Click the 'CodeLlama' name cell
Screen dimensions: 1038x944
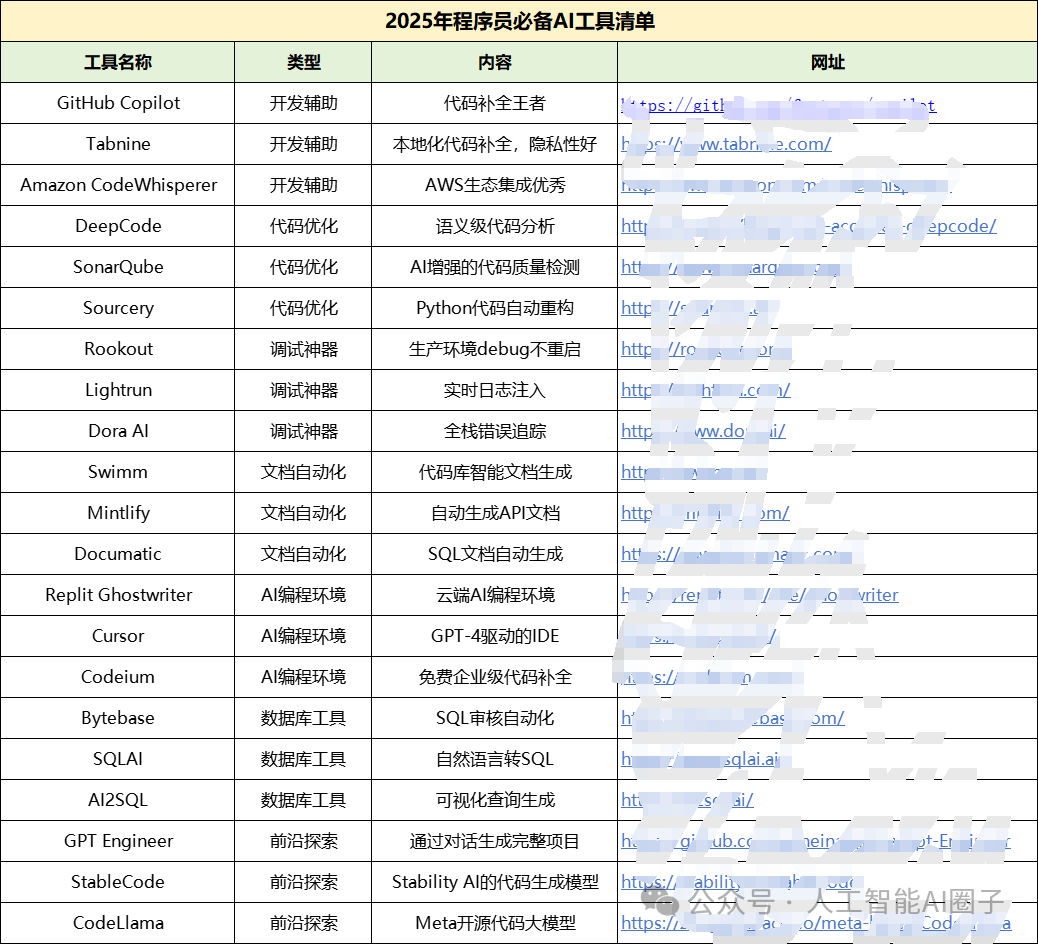[118, 923]
